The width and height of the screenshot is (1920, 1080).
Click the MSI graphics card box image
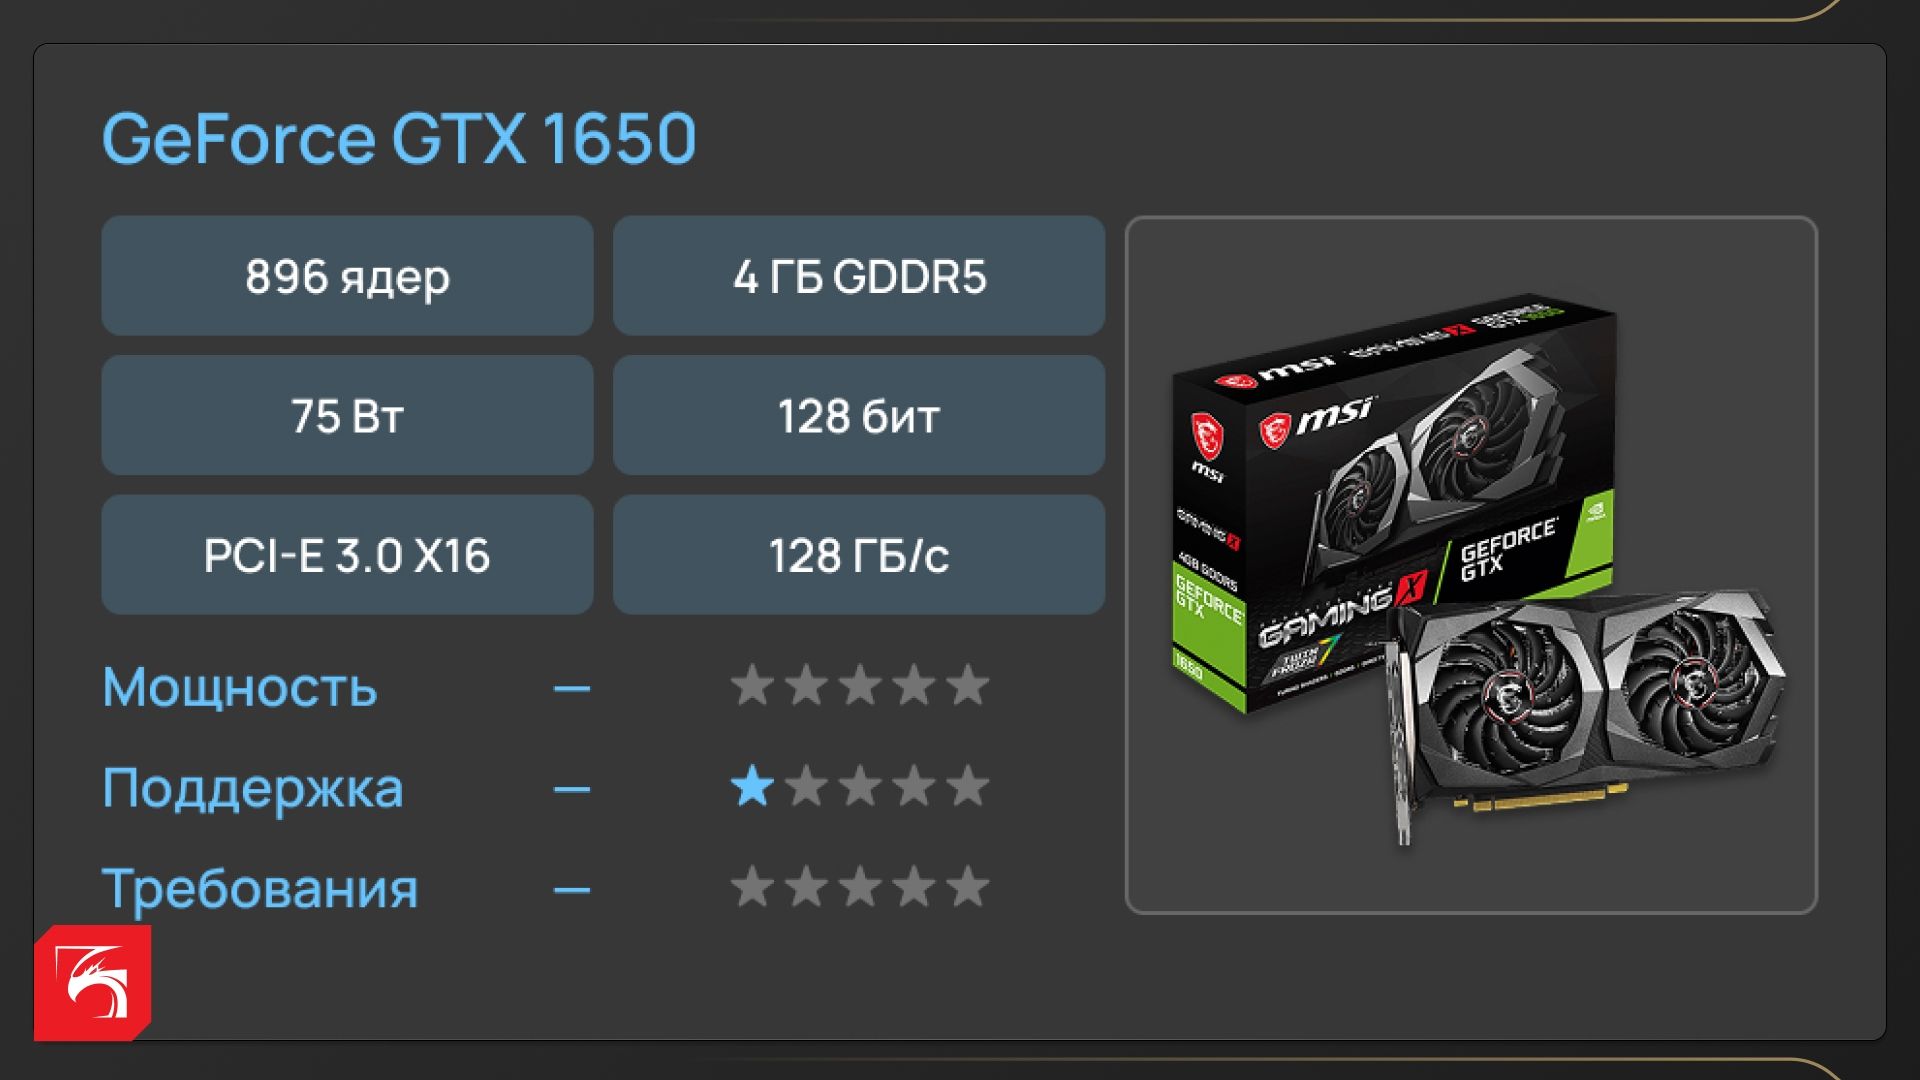pyautogui.click(x=1394, y=505)
